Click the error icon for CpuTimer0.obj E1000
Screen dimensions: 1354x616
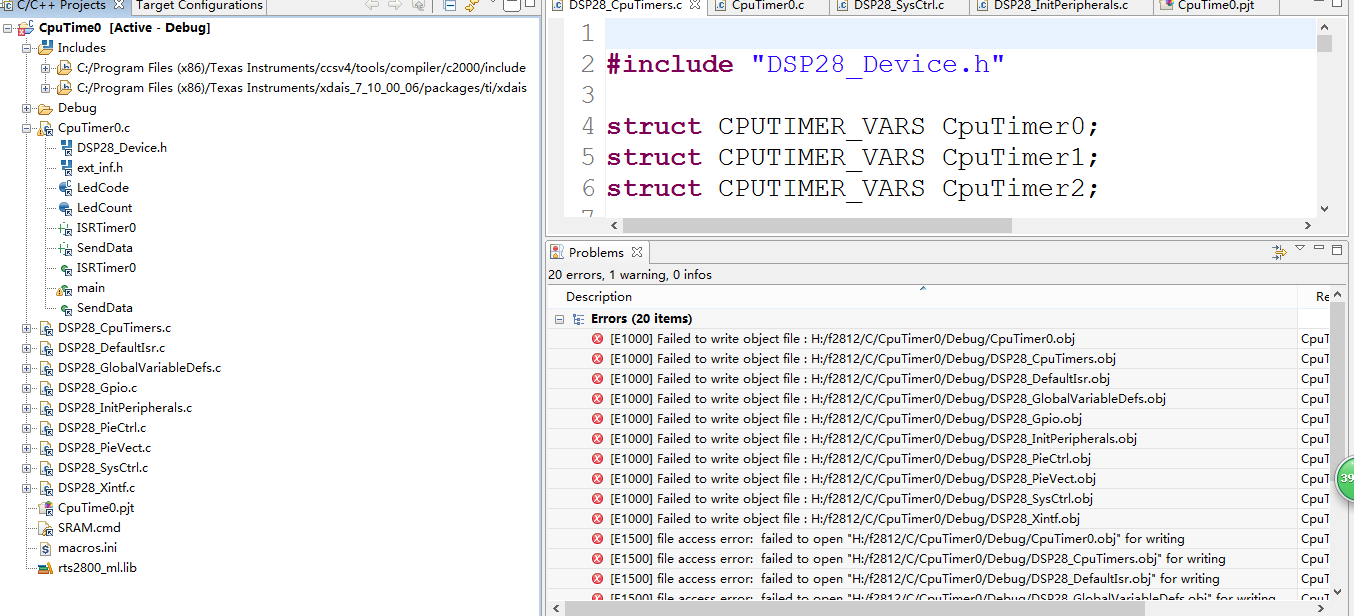tap(598, 339)
